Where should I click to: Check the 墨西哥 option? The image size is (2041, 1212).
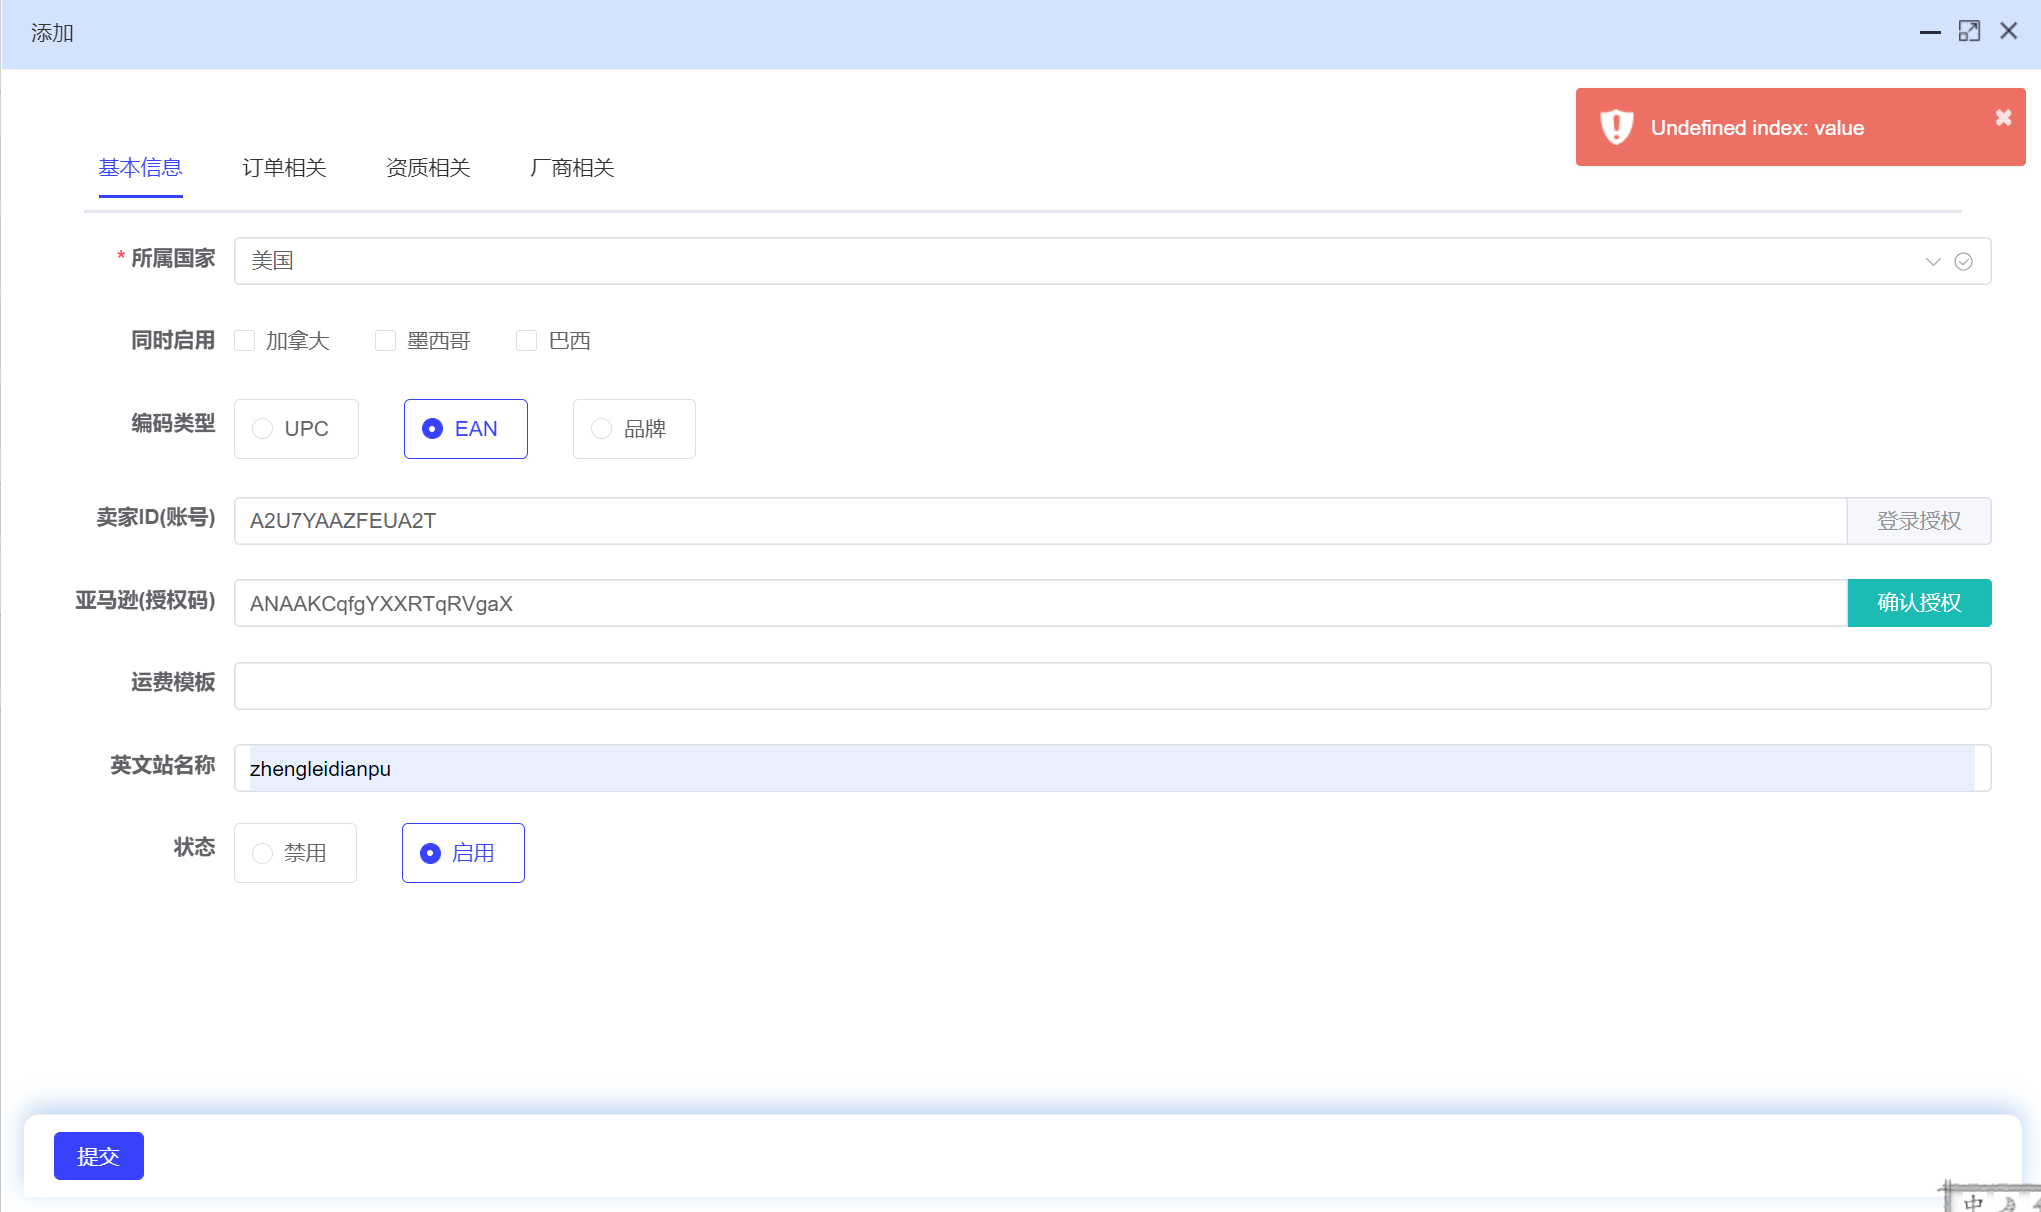(x=386, y=341)
